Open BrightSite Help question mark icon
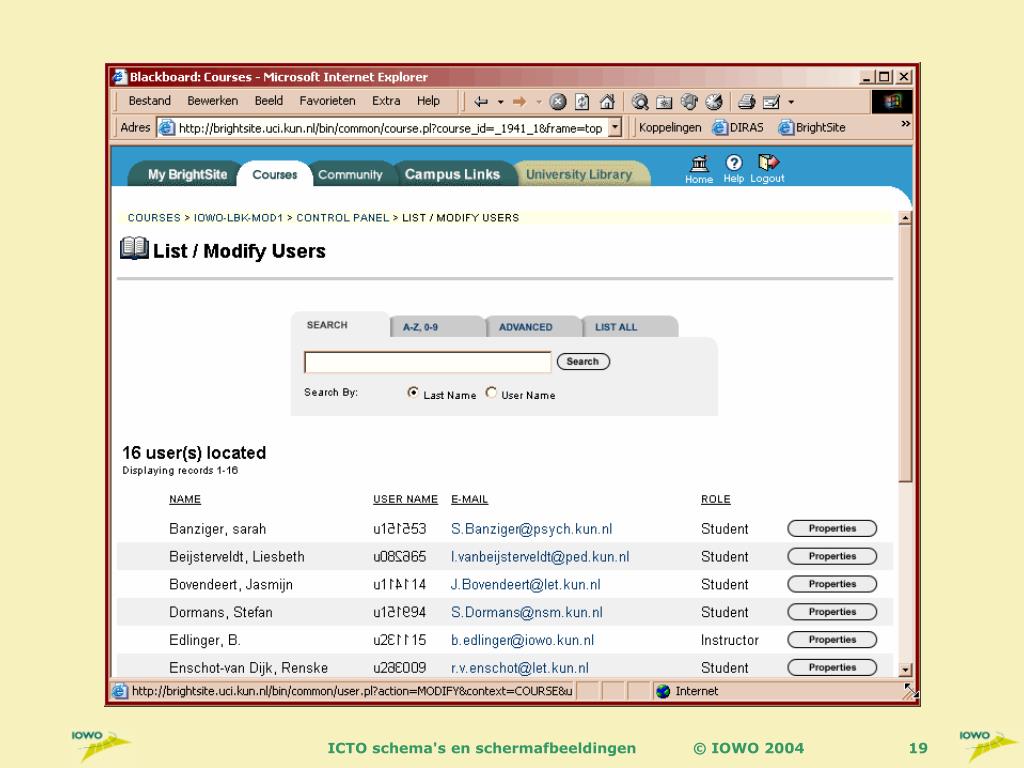This screenshot has width=1024, height=768. (x=733, y=163)
